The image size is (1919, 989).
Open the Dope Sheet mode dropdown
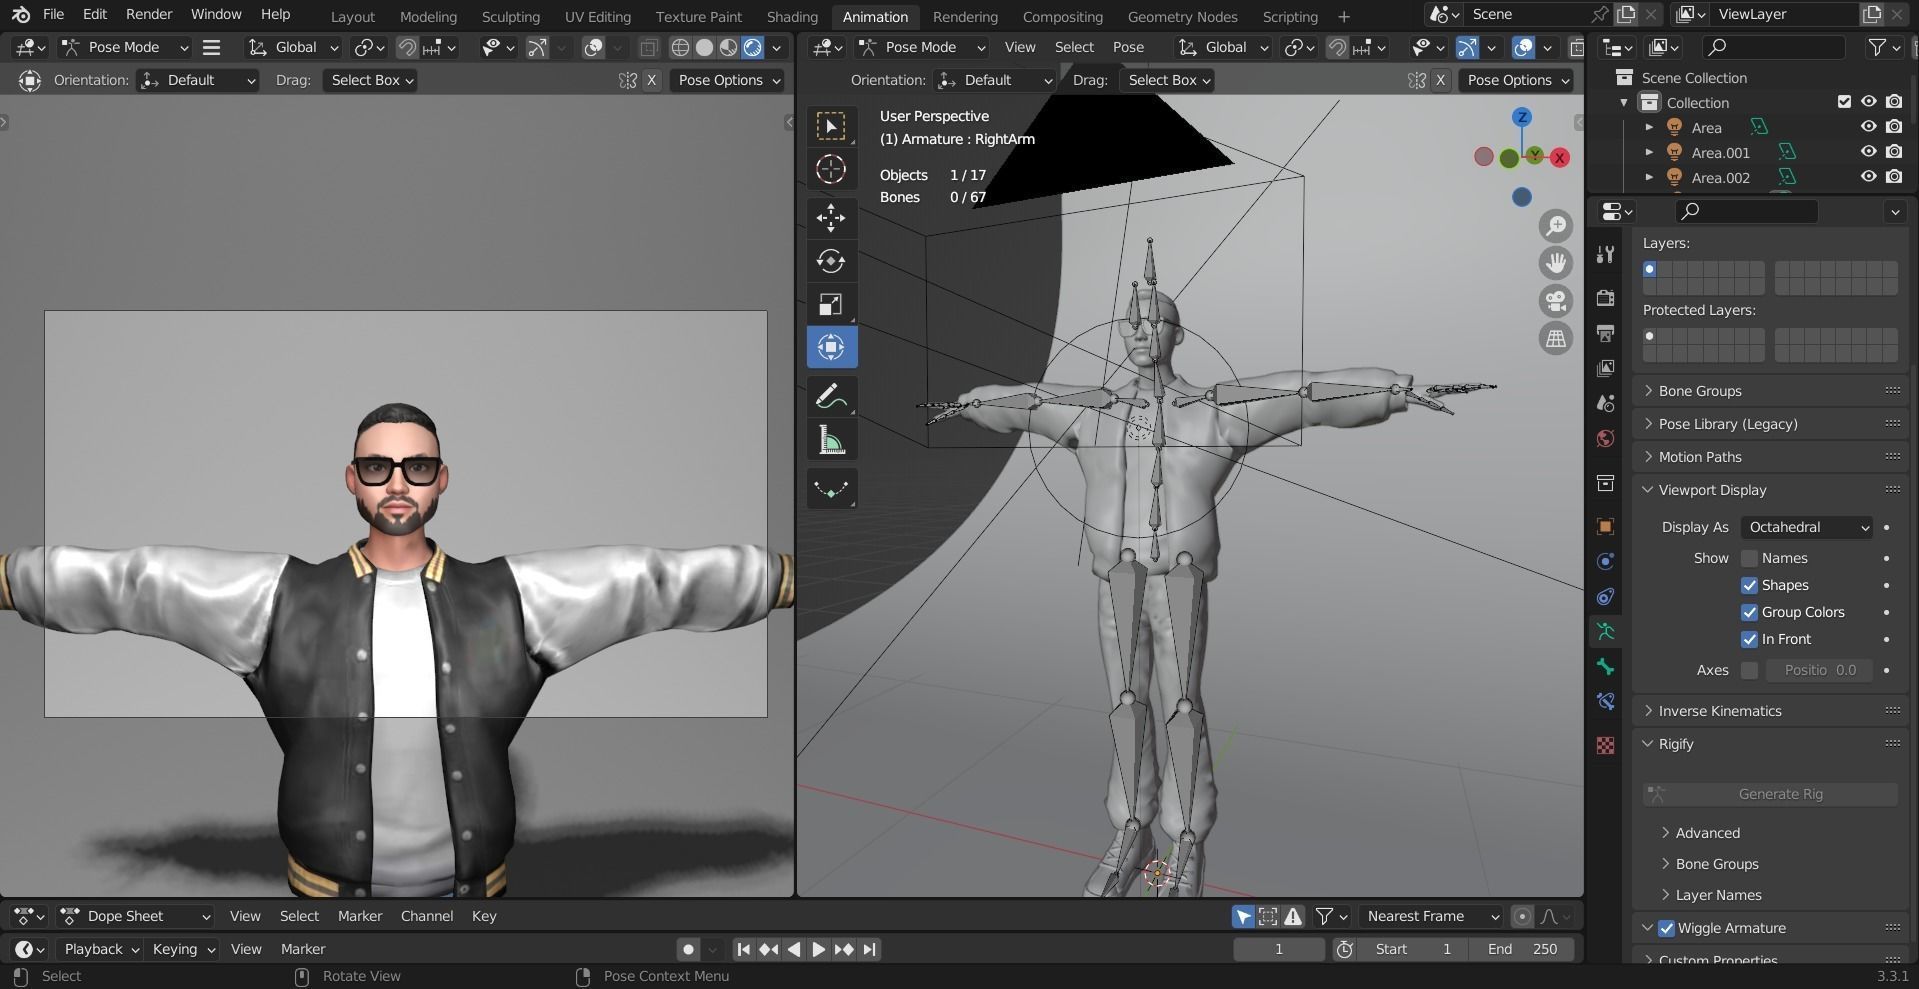pyautogui.click(x=135, y=916)
